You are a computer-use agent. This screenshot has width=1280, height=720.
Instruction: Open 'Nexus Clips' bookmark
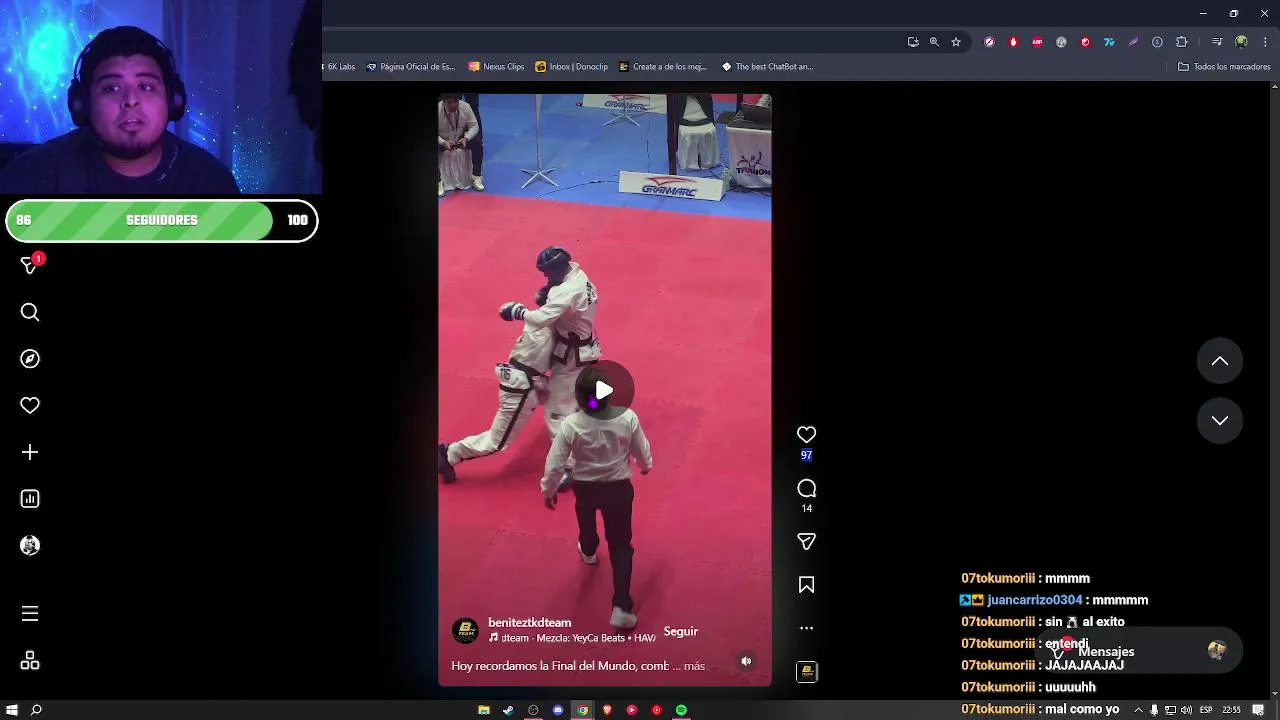pyautogui.click(x=497, y=67)
